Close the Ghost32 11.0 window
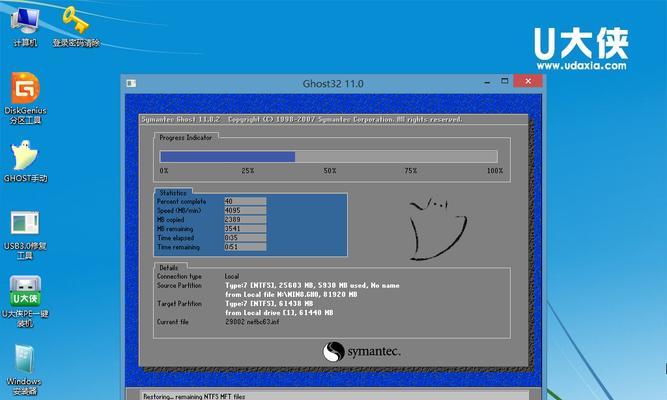The height and width of the screenshot is (400, 667). coord(528,81)
